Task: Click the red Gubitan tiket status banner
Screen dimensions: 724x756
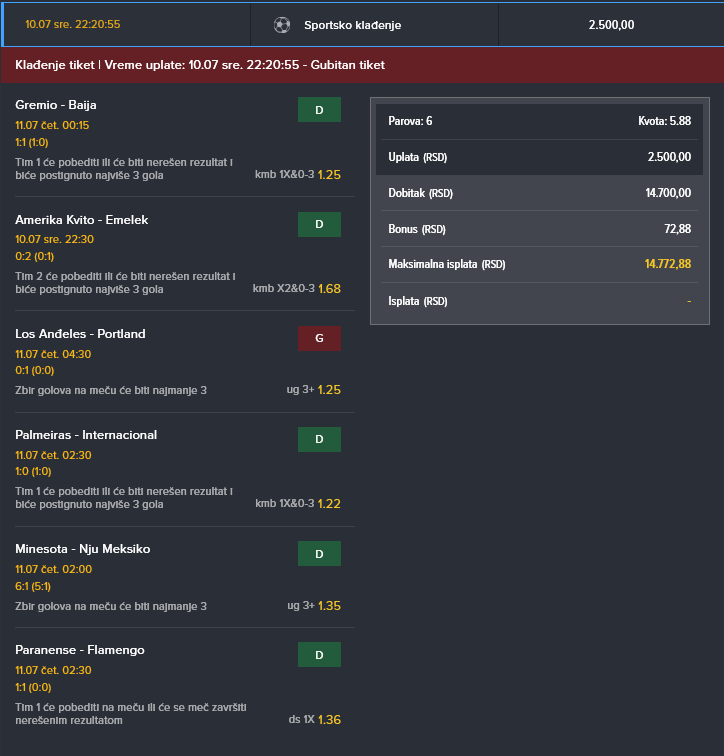Action: [x=200, y=65]
